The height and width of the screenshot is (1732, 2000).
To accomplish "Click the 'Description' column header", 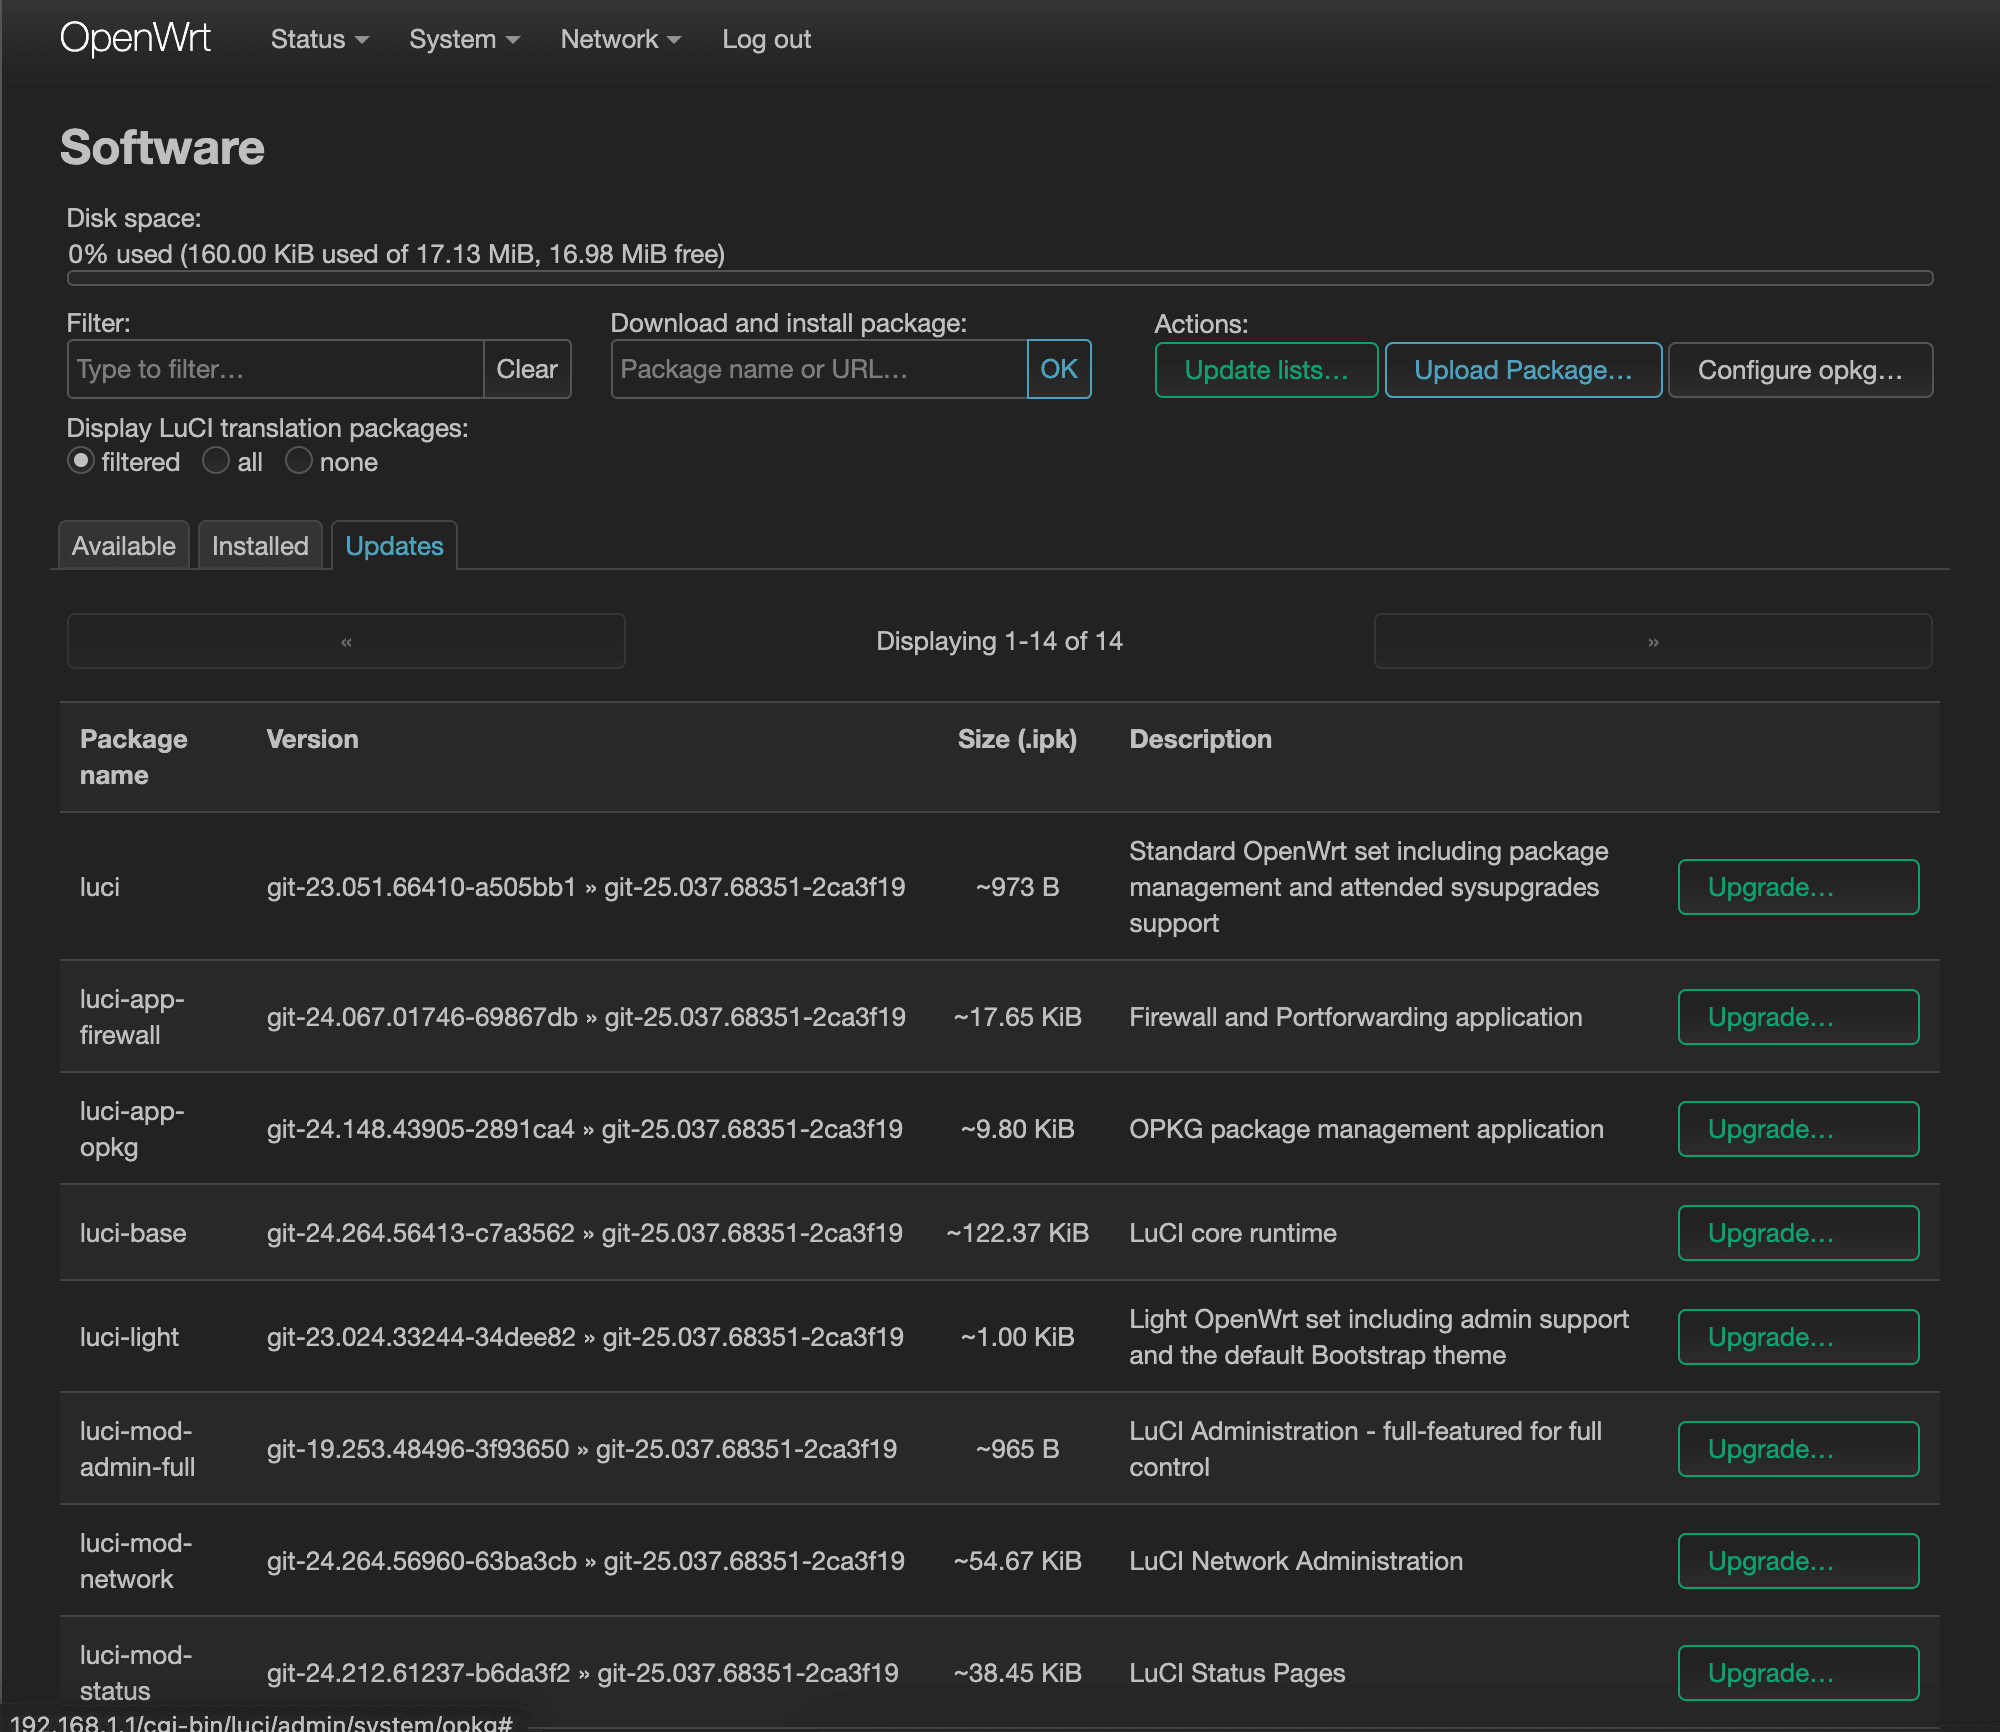I will click(1200, 739).
